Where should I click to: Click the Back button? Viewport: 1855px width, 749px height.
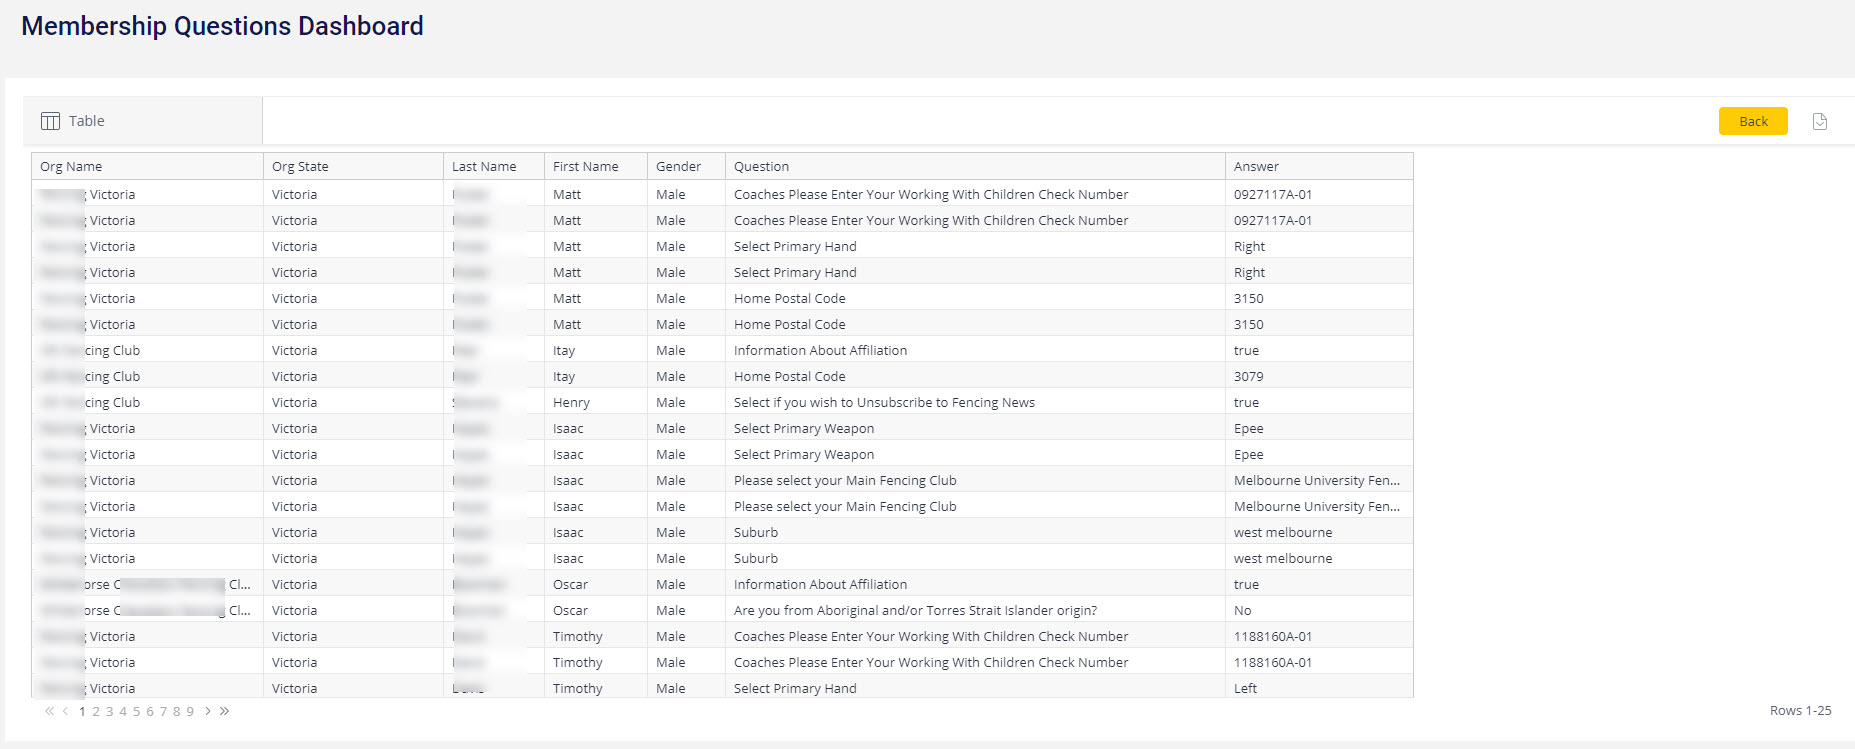tap(1753, 121)
